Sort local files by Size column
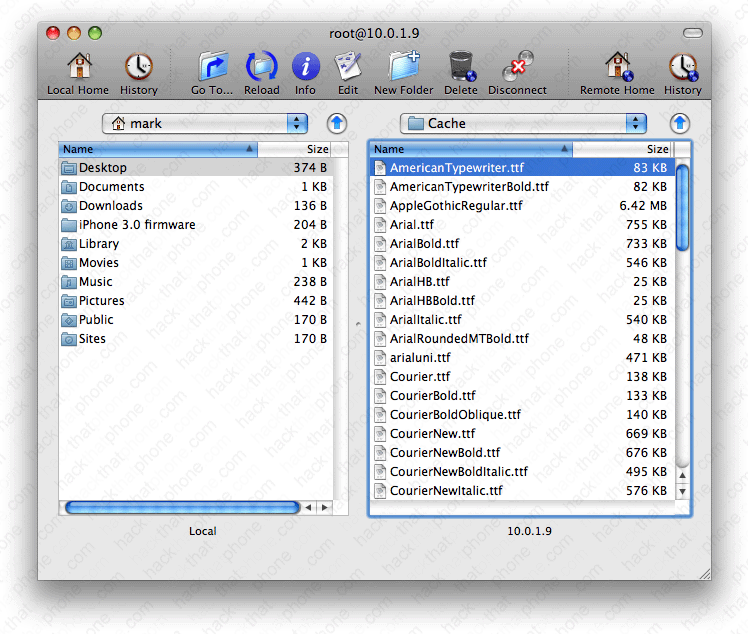The image size is (748, 634). pos(295,149)
